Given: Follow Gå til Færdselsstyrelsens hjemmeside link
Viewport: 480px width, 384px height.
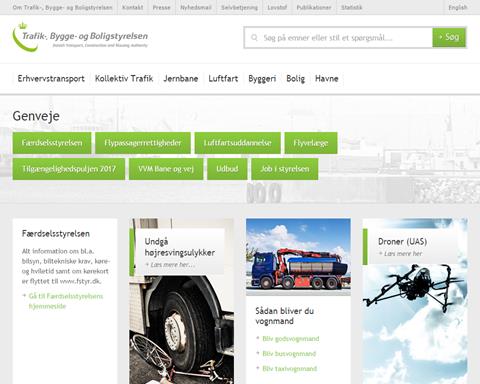Looking at the screenshot, I should tap(66, 301).
